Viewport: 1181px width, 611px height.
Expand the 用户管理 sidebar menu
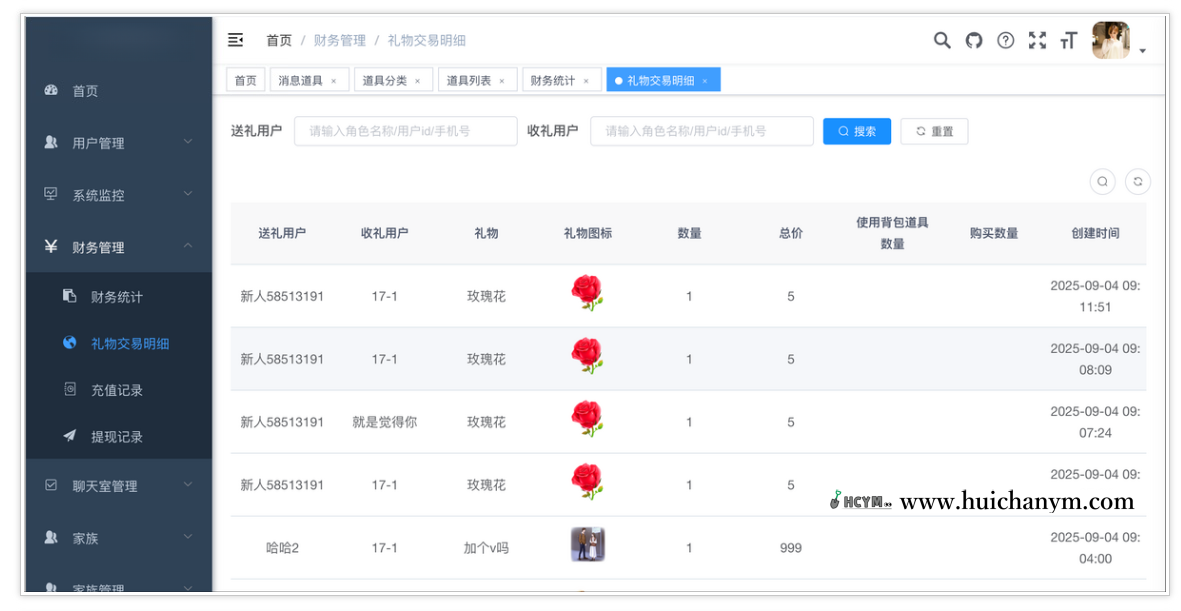[98, 142]
